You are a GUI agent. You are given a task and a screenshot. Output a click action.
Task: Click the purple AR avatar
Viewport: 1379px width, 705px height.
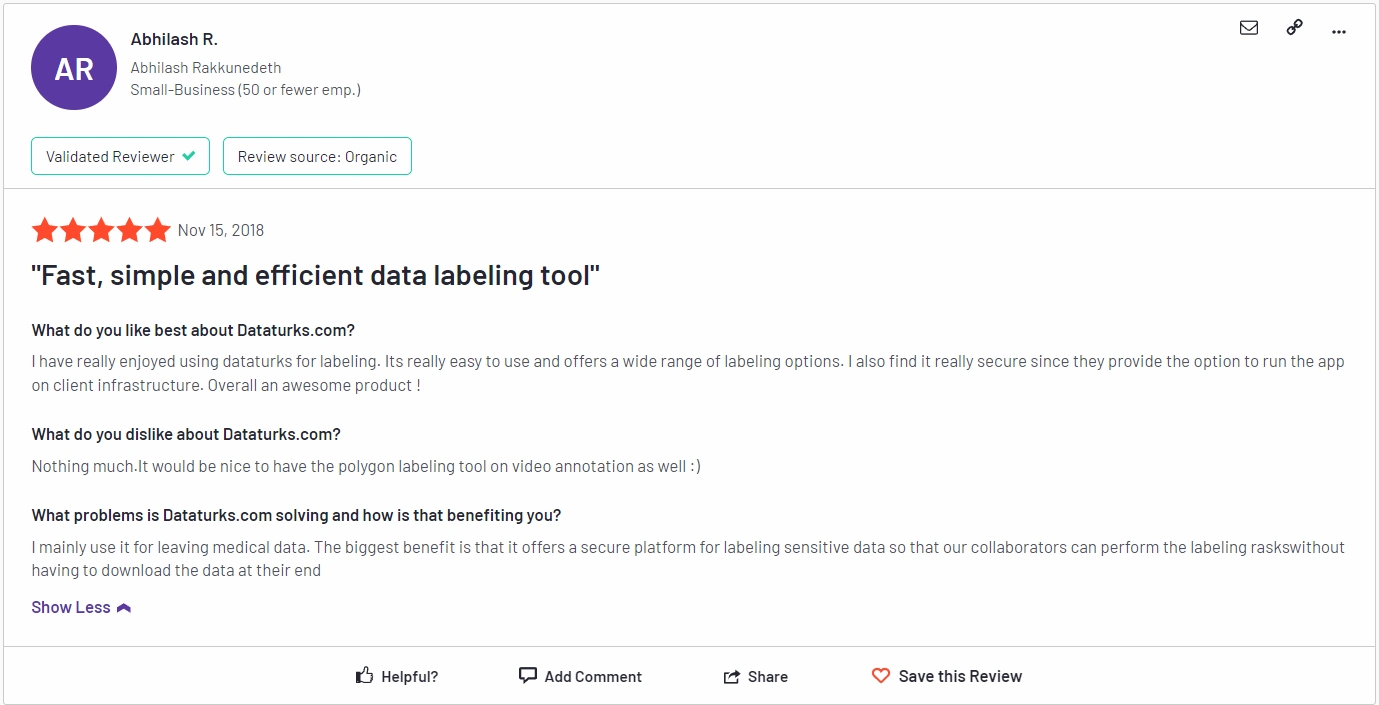tap(75, 68)
